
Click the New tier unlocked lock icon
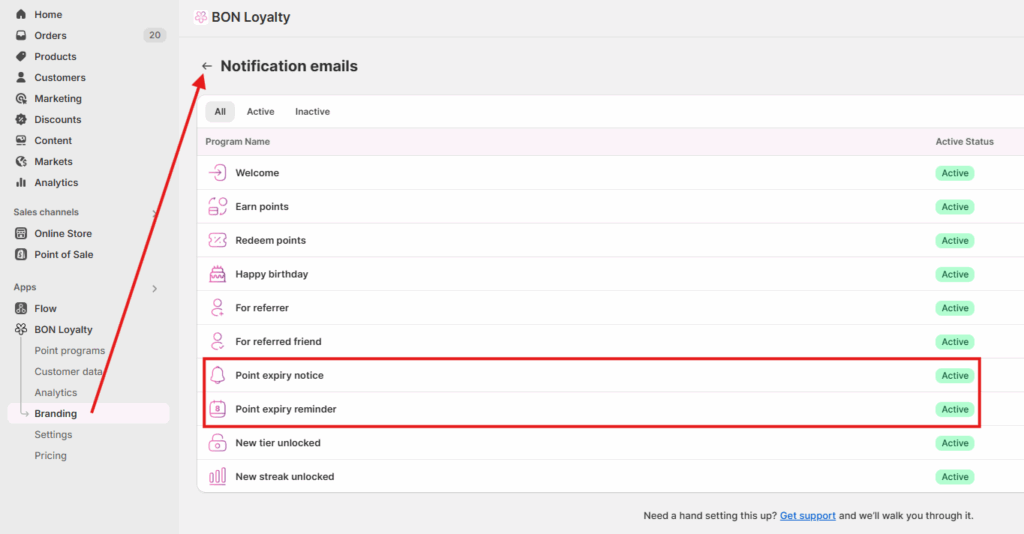coord(217,443)
